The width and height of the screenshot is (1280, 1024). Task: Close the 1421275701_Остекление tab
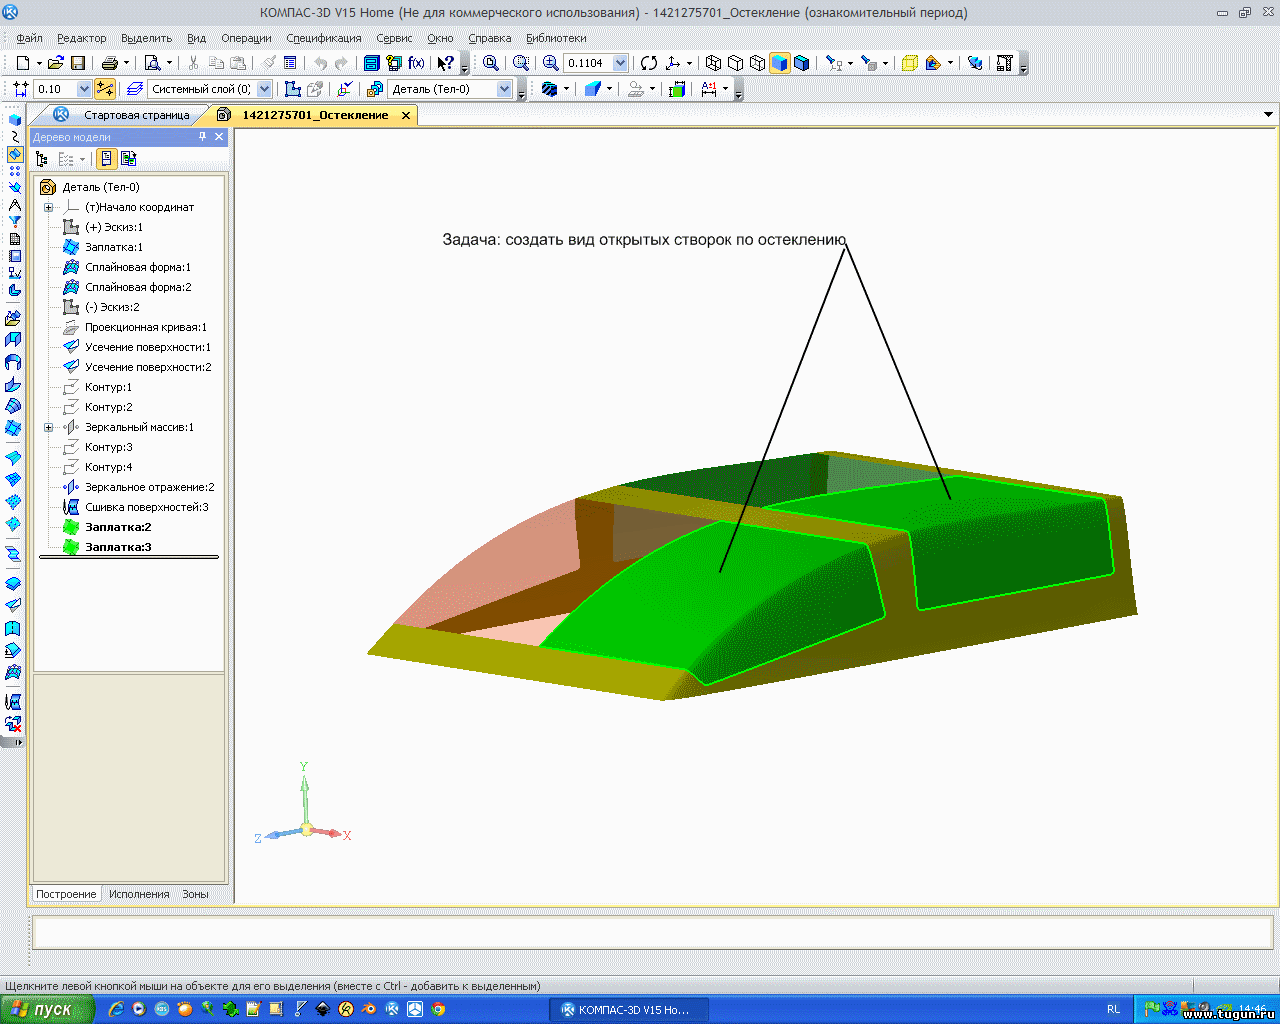pyautogui.click(x=406, y=115)
